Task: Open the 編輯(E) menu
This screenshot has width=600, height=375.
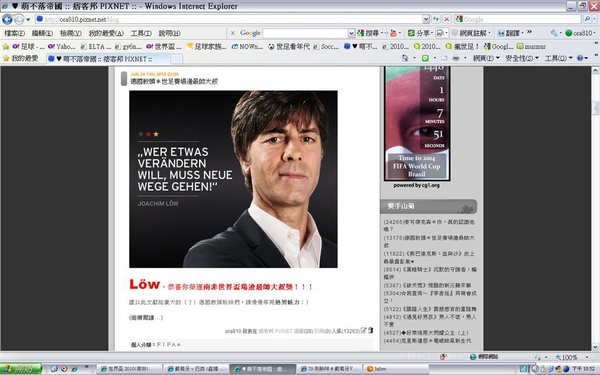Action: click(x=42, y=33)
